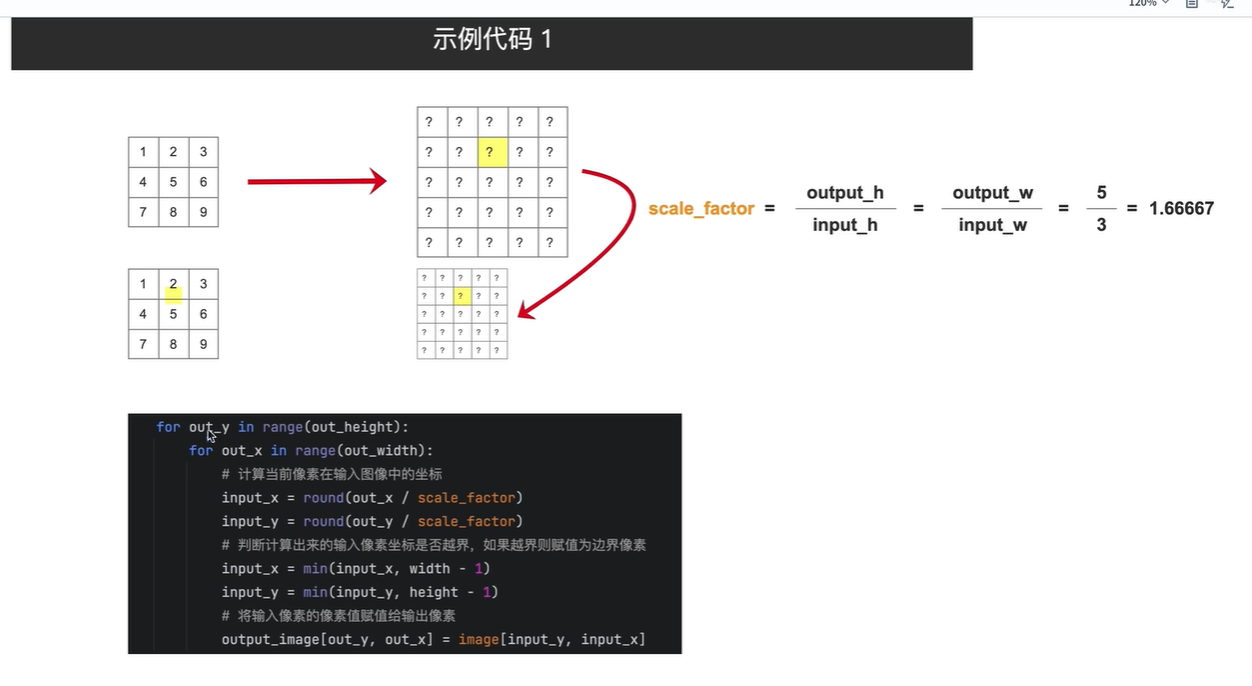
Task: Click line 'input_x = min(input_x, width - 1)'
Action: tap(356, 569)
